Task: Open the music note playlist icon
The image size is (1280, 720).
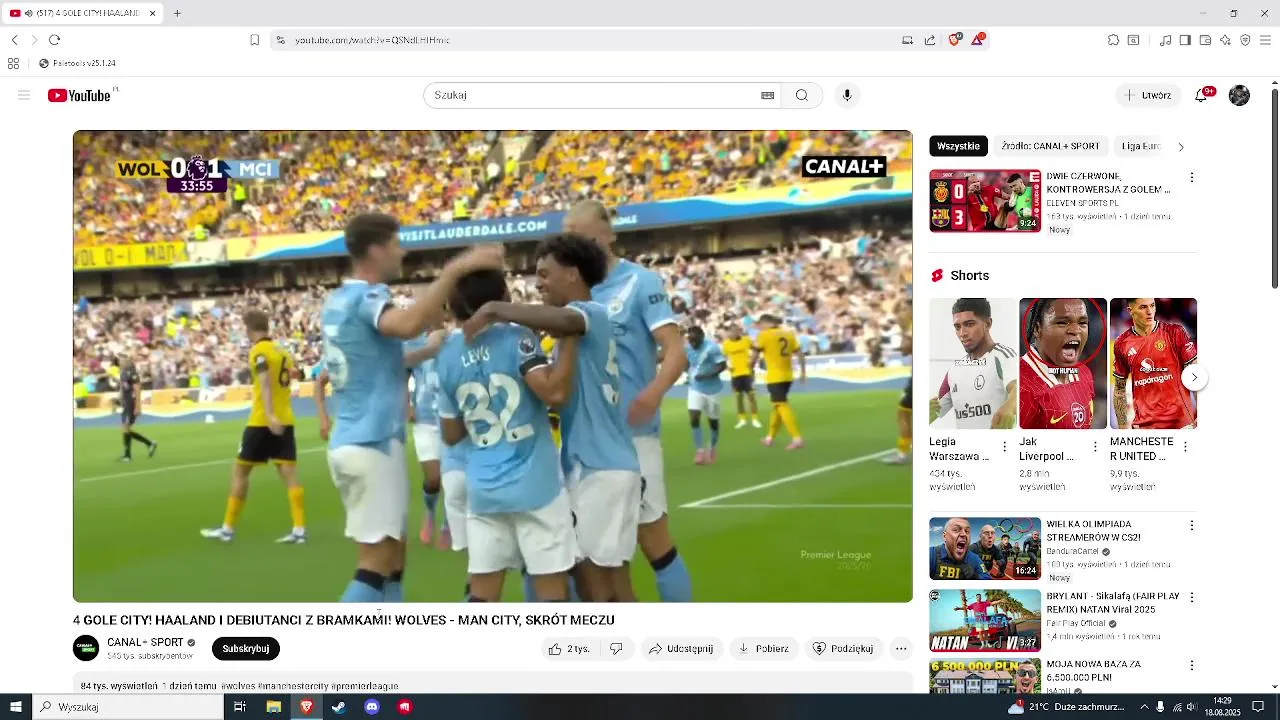Action: (x=1165, y=40)
